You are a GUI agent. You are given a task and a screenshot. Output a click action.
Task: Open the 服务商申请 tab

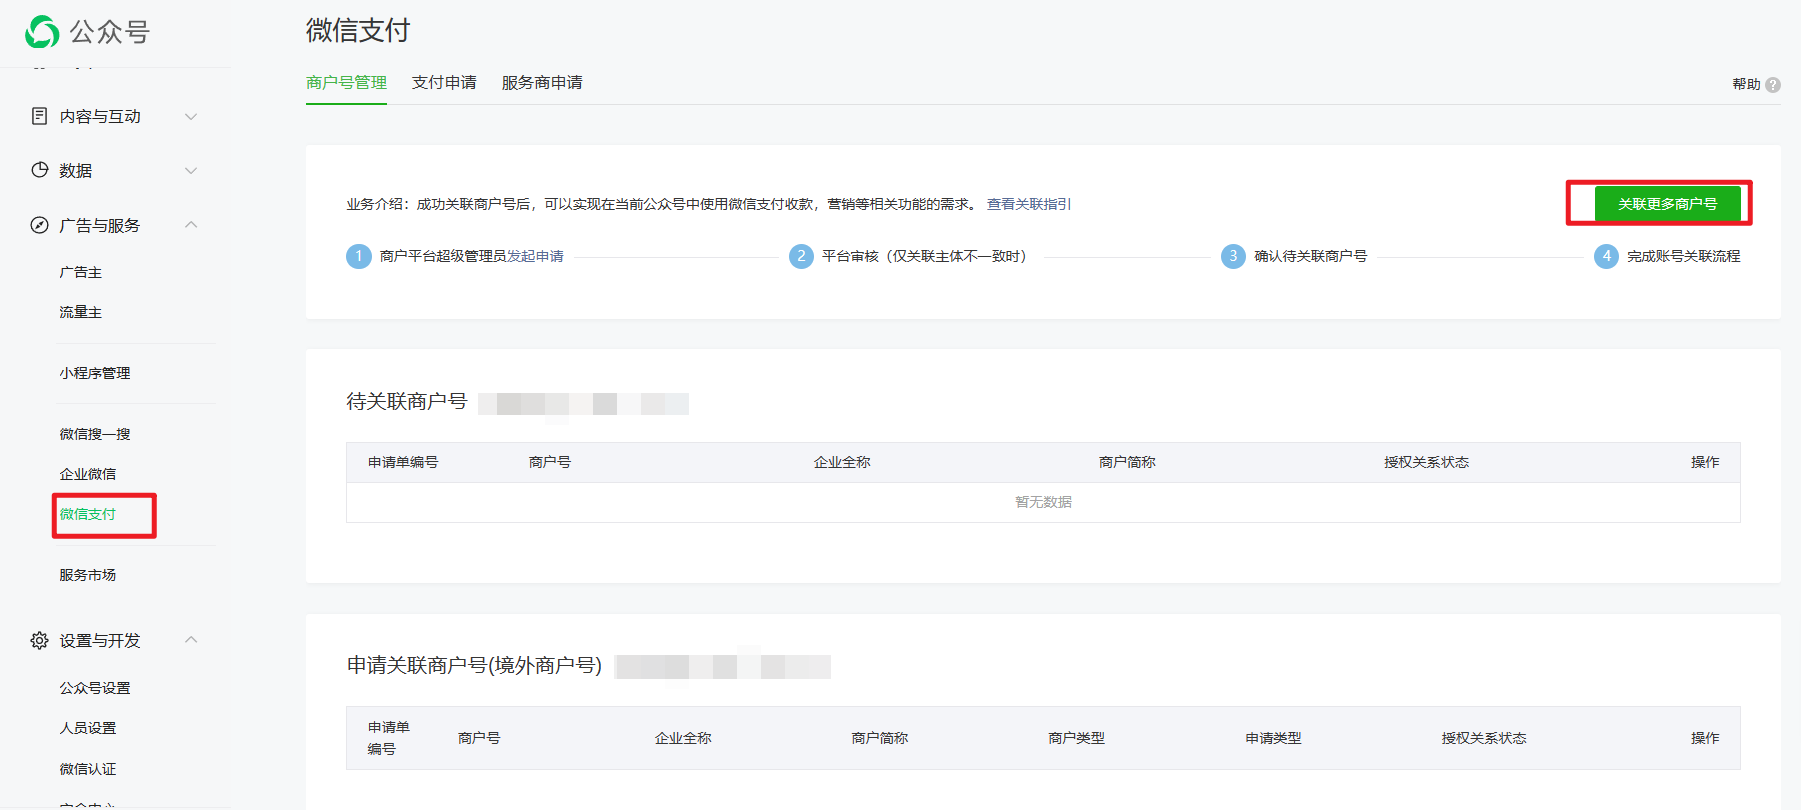click(542, 83)
